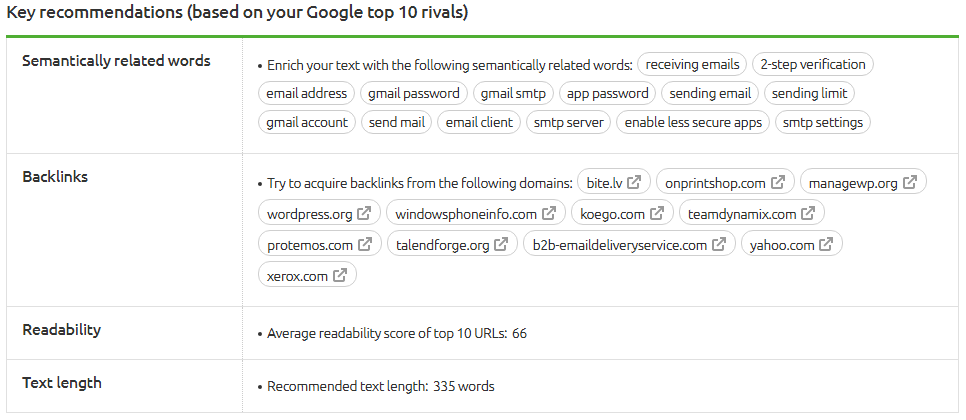The width and height of the screenshot is (966, 420).
Task: Click the 'email client' keyword tag
Action: [479, 122]
